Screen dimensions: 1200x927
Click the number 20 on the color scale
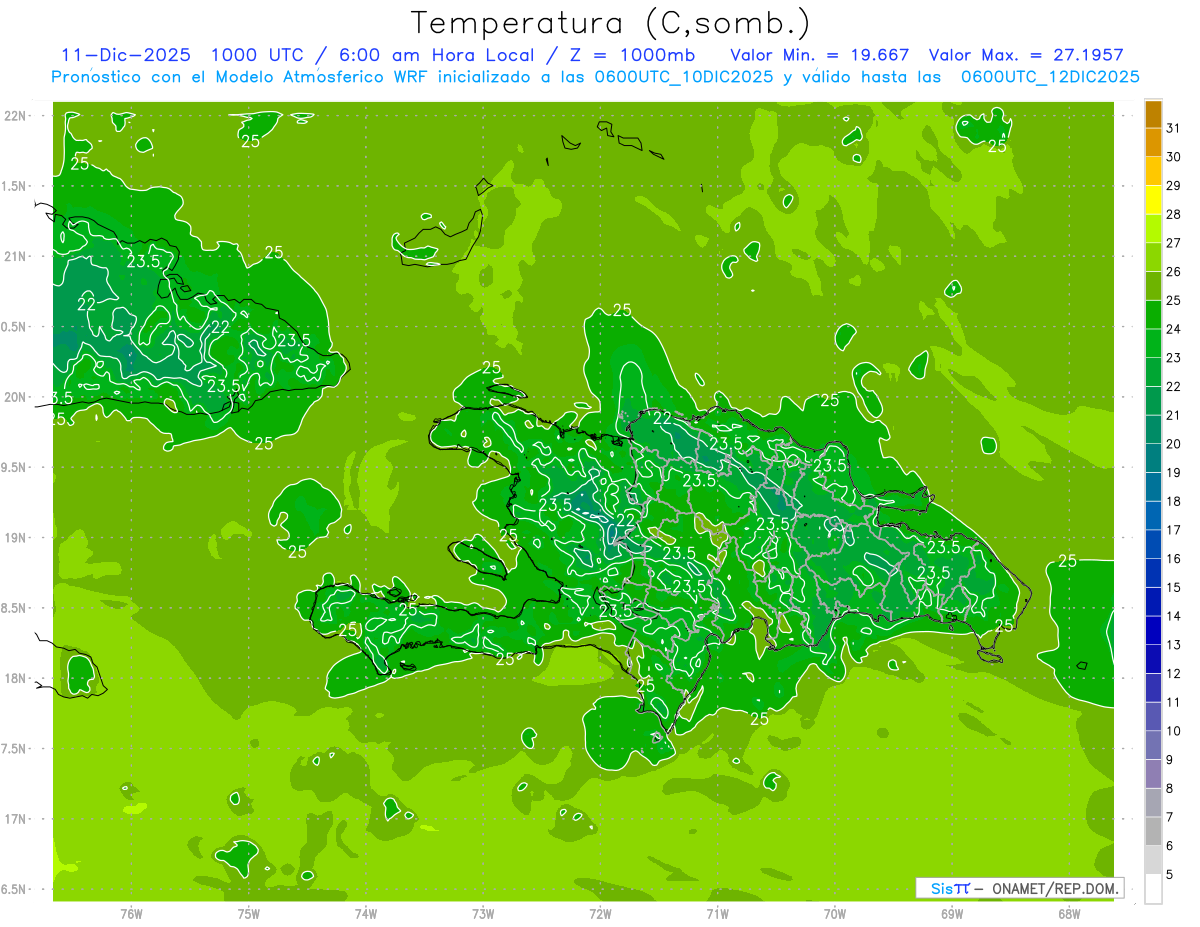click(x=1173, y=444)
